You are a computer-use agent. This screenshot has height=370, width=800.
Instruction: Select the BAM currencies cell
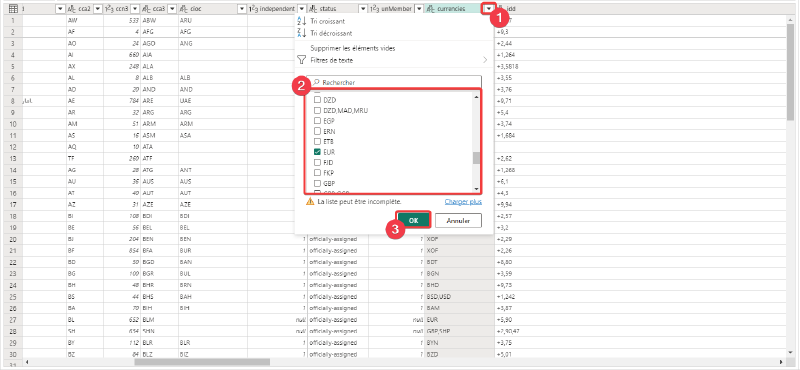click(x=459, y=308)
